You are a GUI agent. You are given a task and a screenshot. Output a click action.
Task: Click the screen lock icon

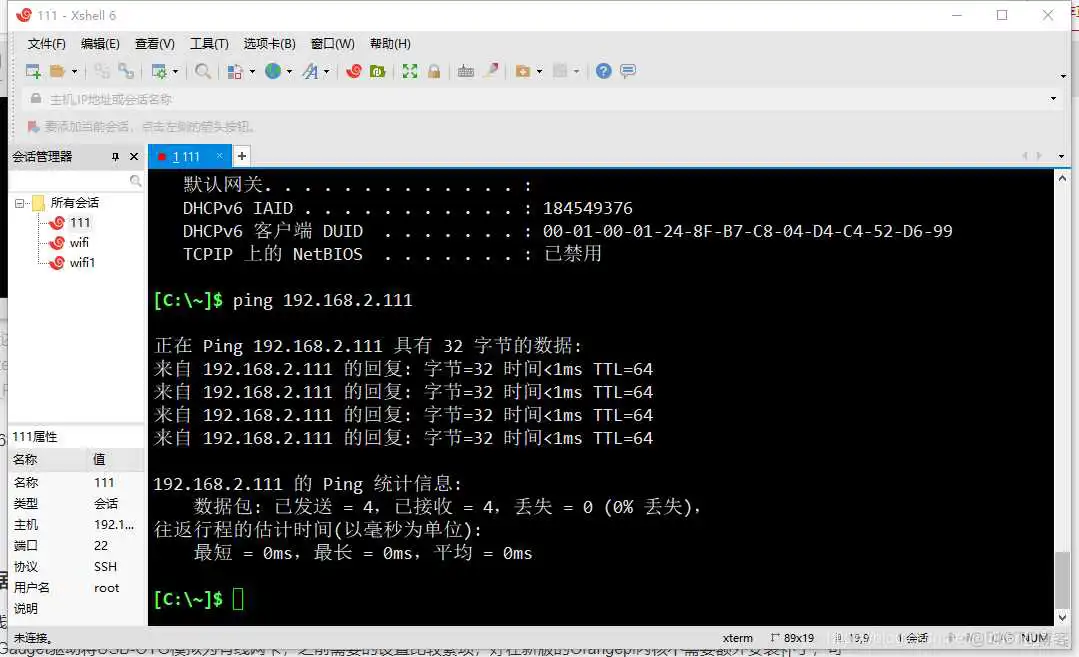click(x=435, y=70)
